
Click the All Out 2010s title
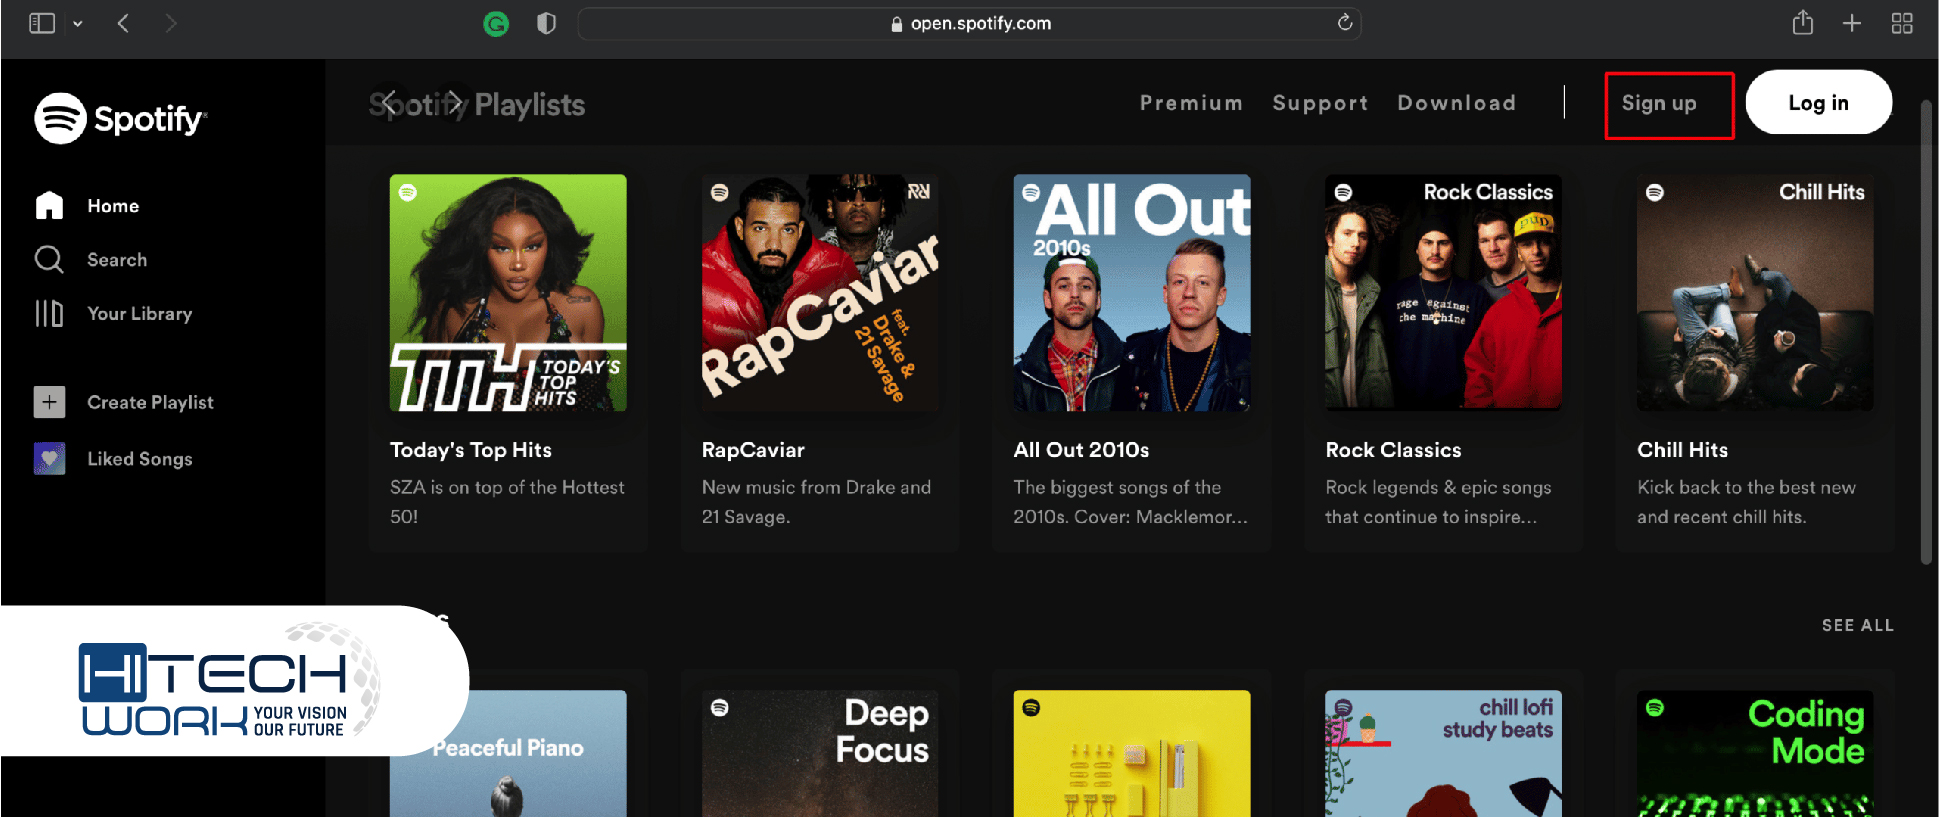[x=1081, y=450]
